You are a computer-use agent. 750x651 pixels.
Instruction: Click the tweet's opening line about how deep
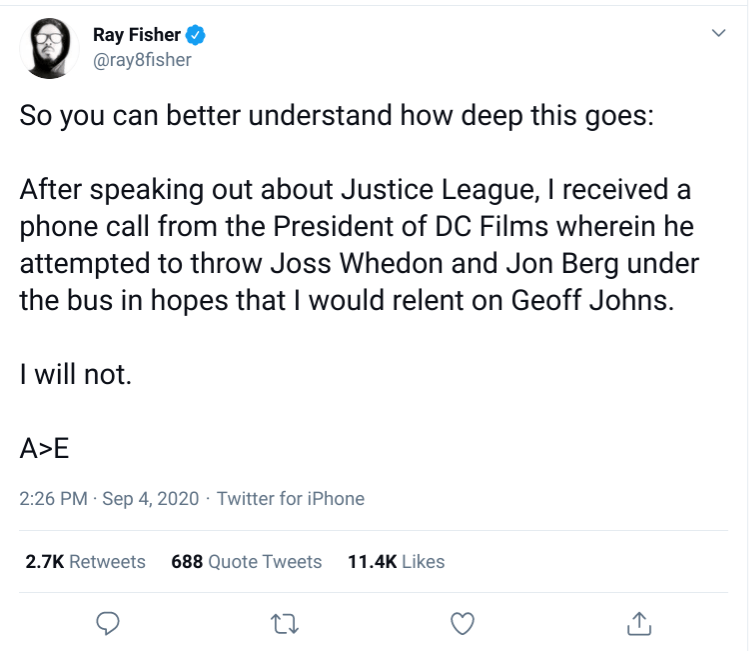(336, 115)
